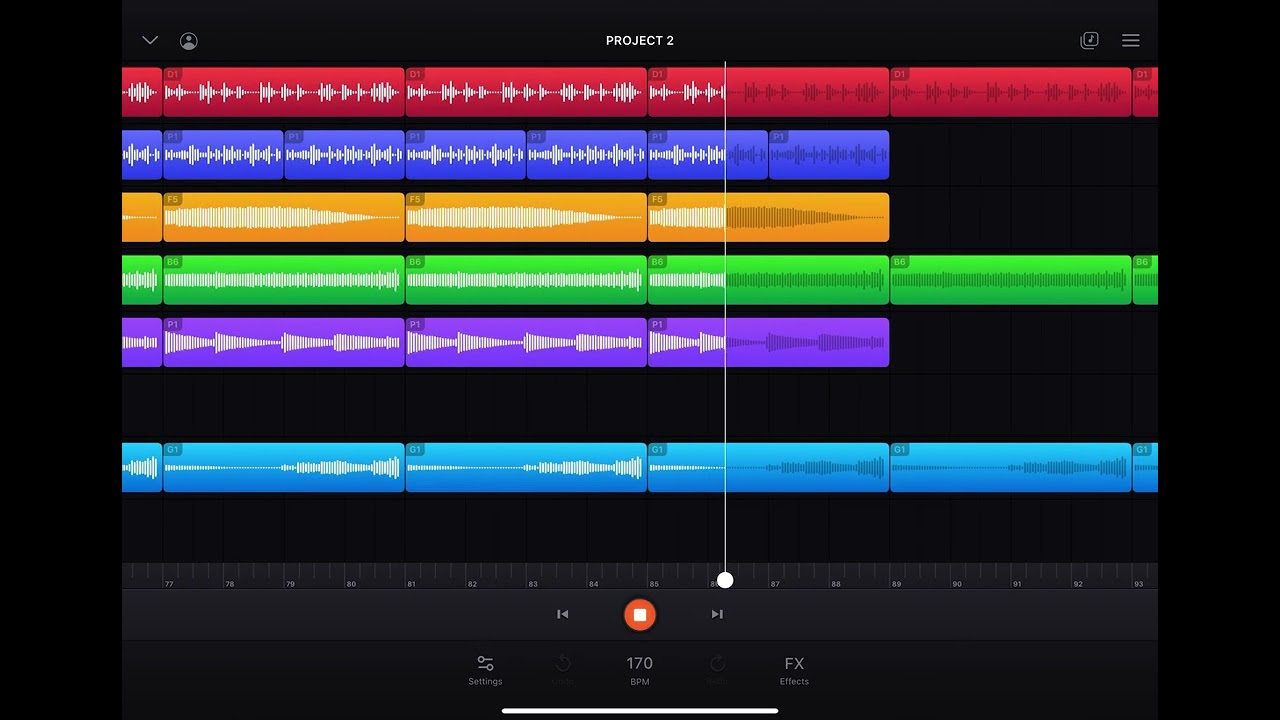The height and width of the screenshot is (720, 1280).
Task: Jump to bar 80 on the ruler
Action: point(350,584)
